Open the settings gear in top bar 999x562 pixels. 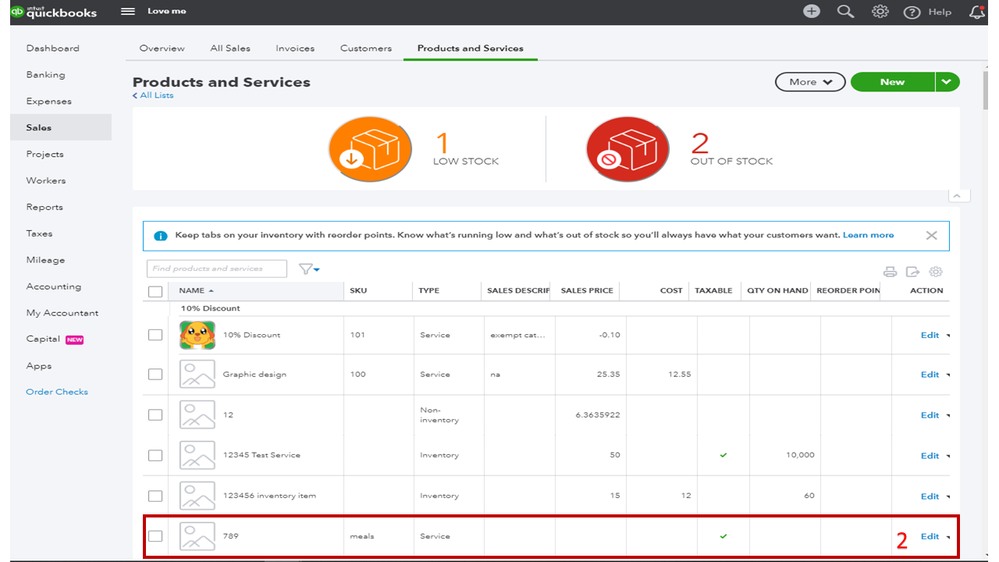click(880, 11)
